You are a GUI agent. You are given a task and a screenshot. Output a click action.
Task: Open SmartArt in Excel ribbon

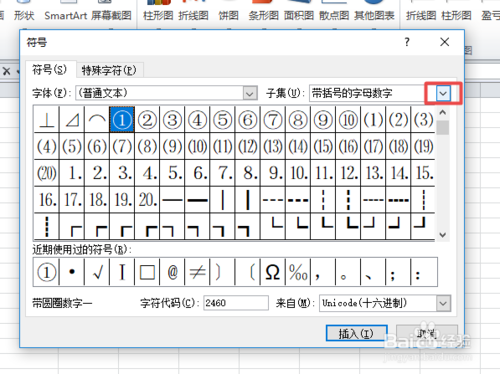[66, 15]
